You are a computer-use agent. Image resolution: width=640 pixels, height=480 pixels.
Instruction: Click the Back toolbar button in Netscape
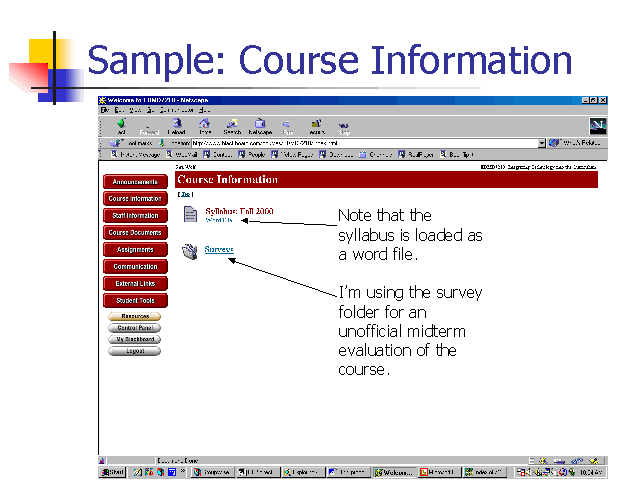tap(121, 127)
